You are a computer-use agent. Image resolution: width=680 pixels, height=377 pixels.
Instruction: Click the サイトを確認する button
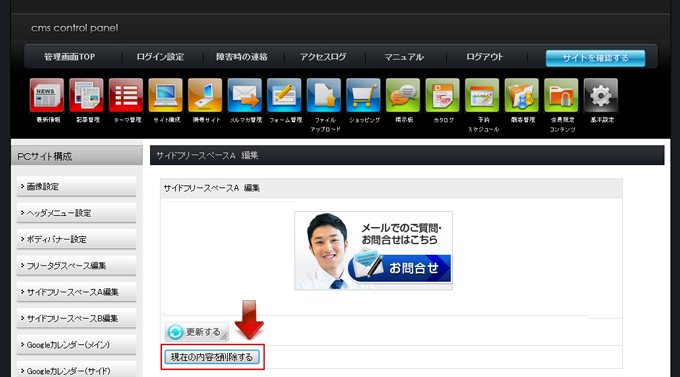(595, 58)
